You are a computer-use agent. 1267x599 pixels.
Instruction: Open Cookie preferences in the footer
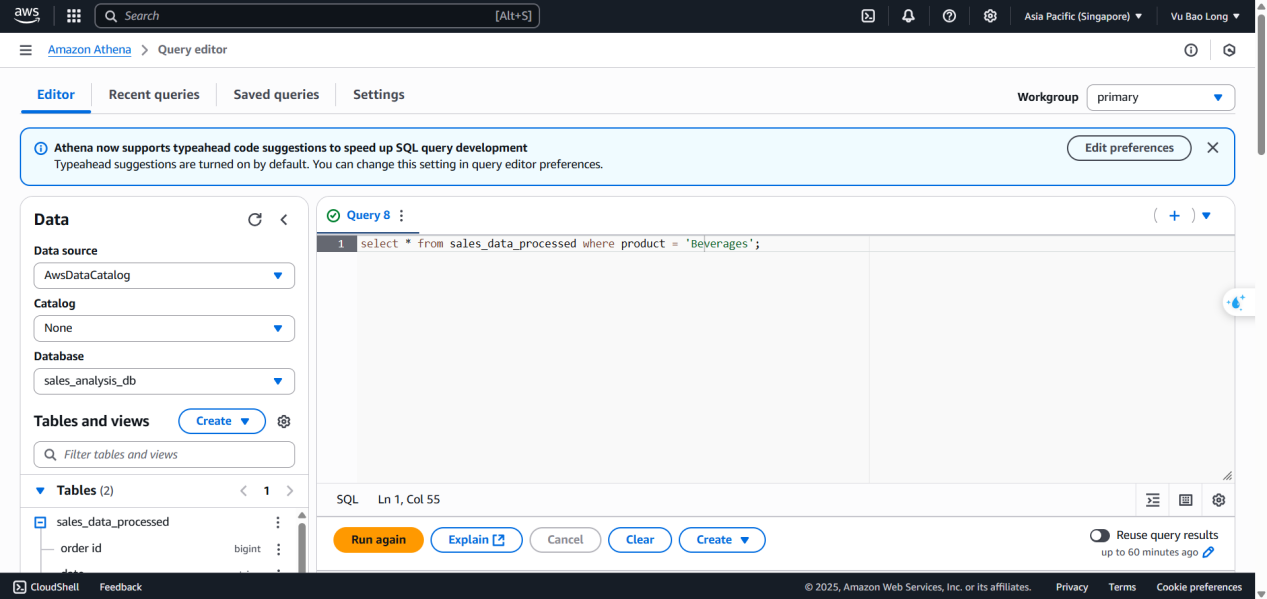(1199, 587)
